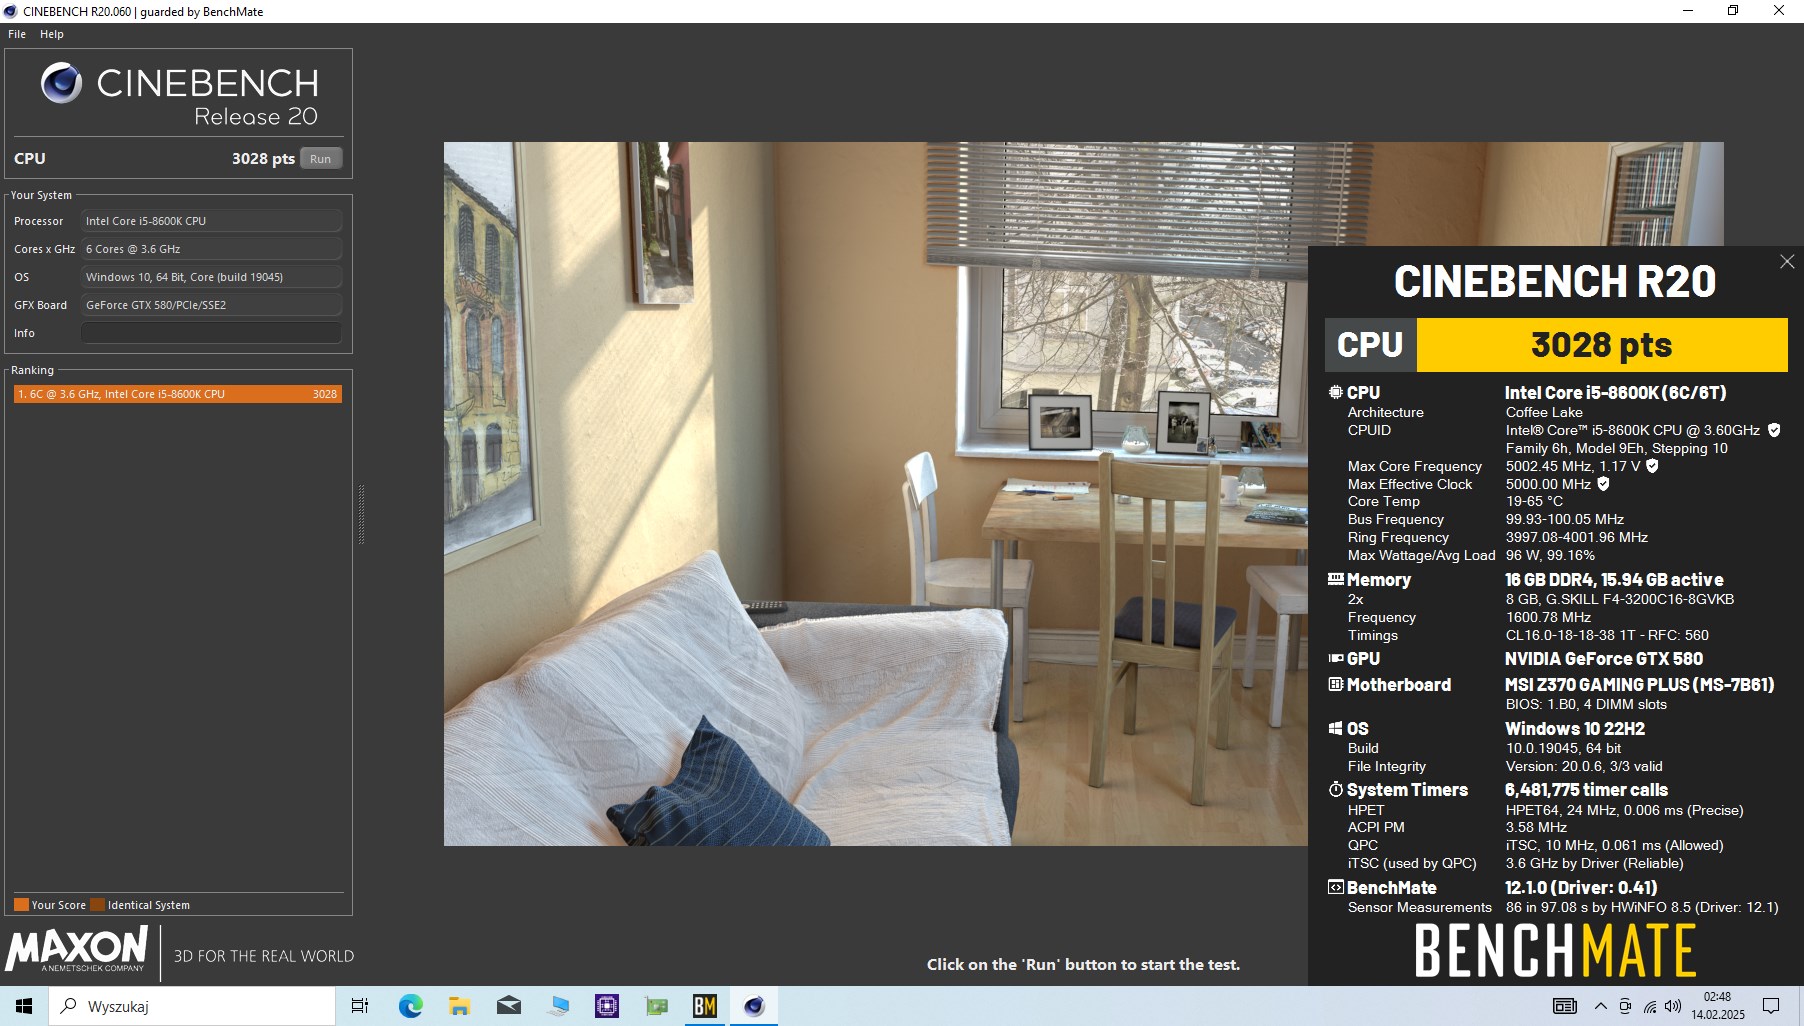Click the Cores x GHz field 6 Cores
This screenshot has height=1026, width=1804.
(211, 249)
